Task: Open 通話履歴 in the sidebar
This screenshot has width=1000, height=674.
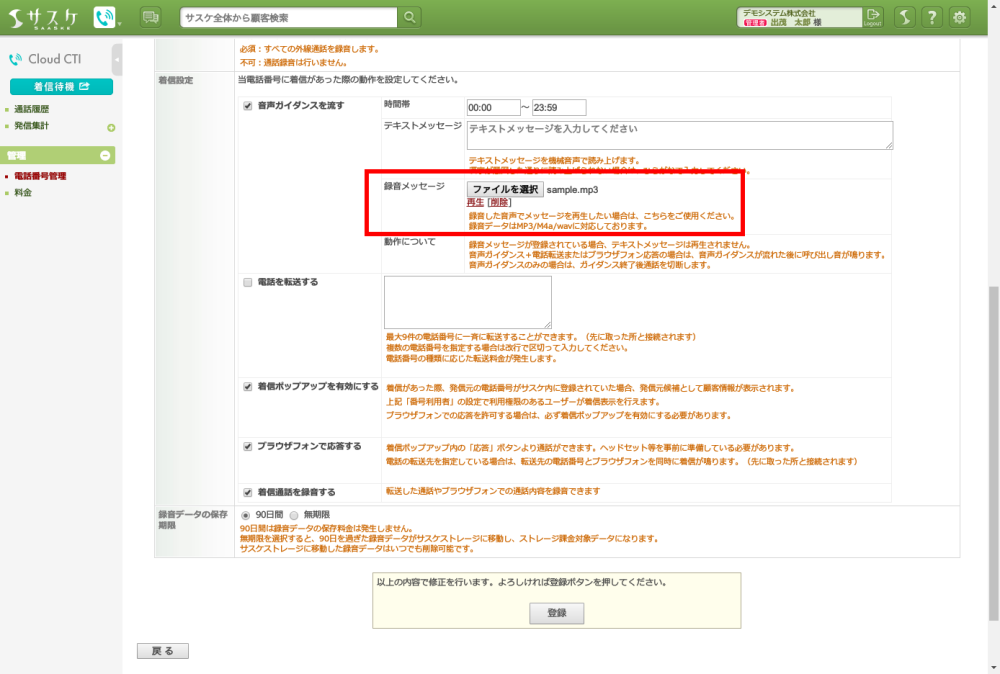Action: tap(31, 109)
